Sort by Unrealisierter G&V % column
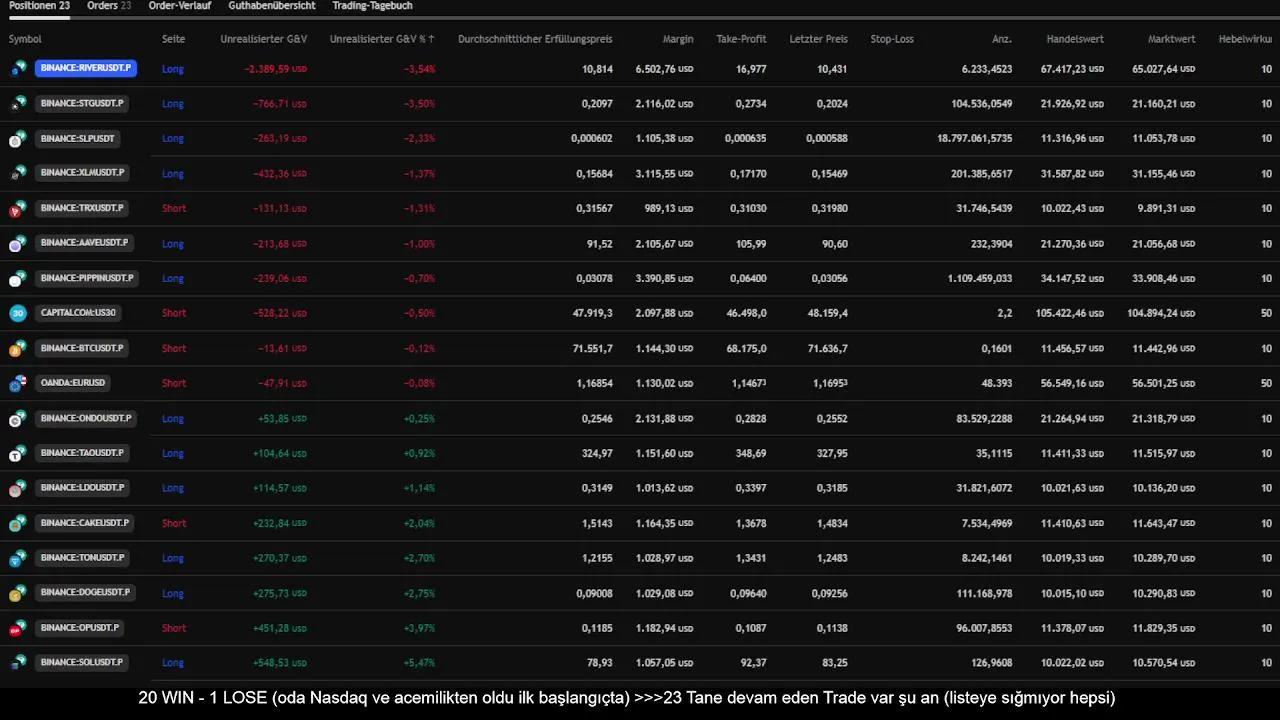This screenshot has height=720, width=1280. [382, 39]
